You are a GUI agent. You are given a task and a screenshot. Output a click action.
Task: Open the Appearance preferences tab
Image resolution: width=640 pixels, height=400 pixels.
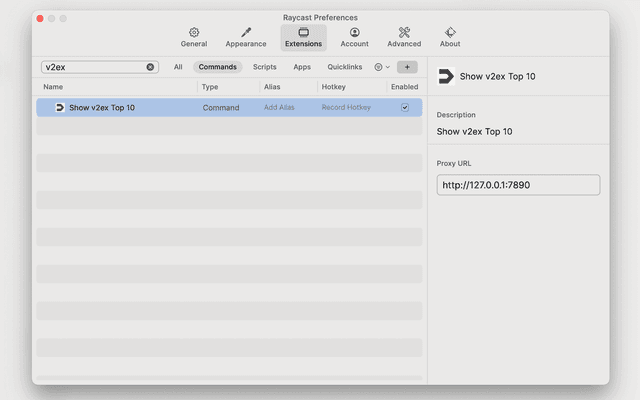[x=245, y=37]
